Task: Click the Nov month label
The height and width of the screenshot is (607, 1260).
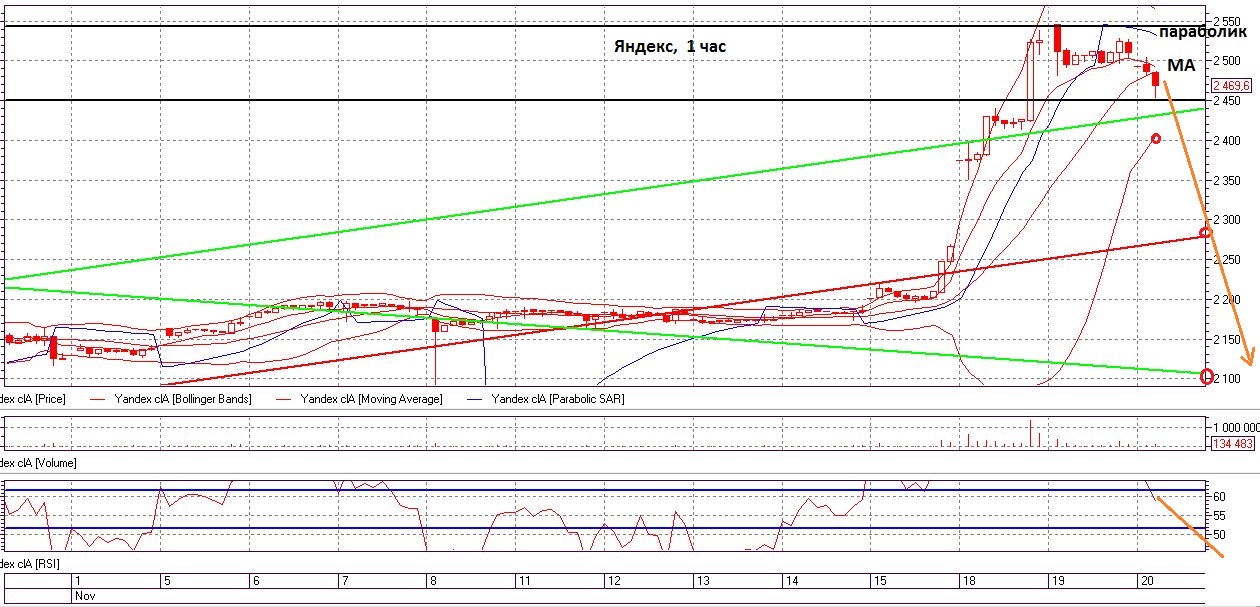Action: coord(84,595)
